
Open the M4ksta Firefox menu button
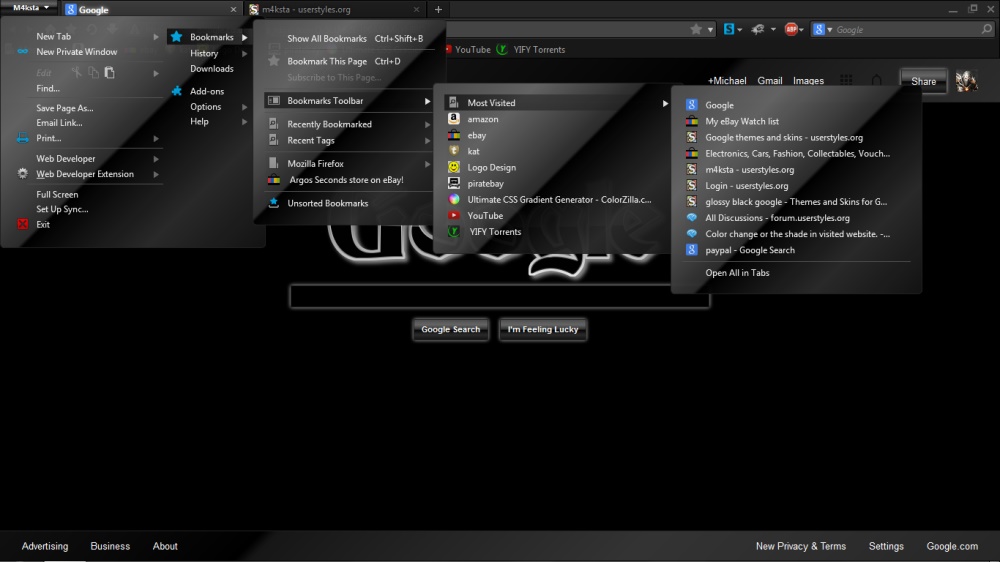point(31,8)
